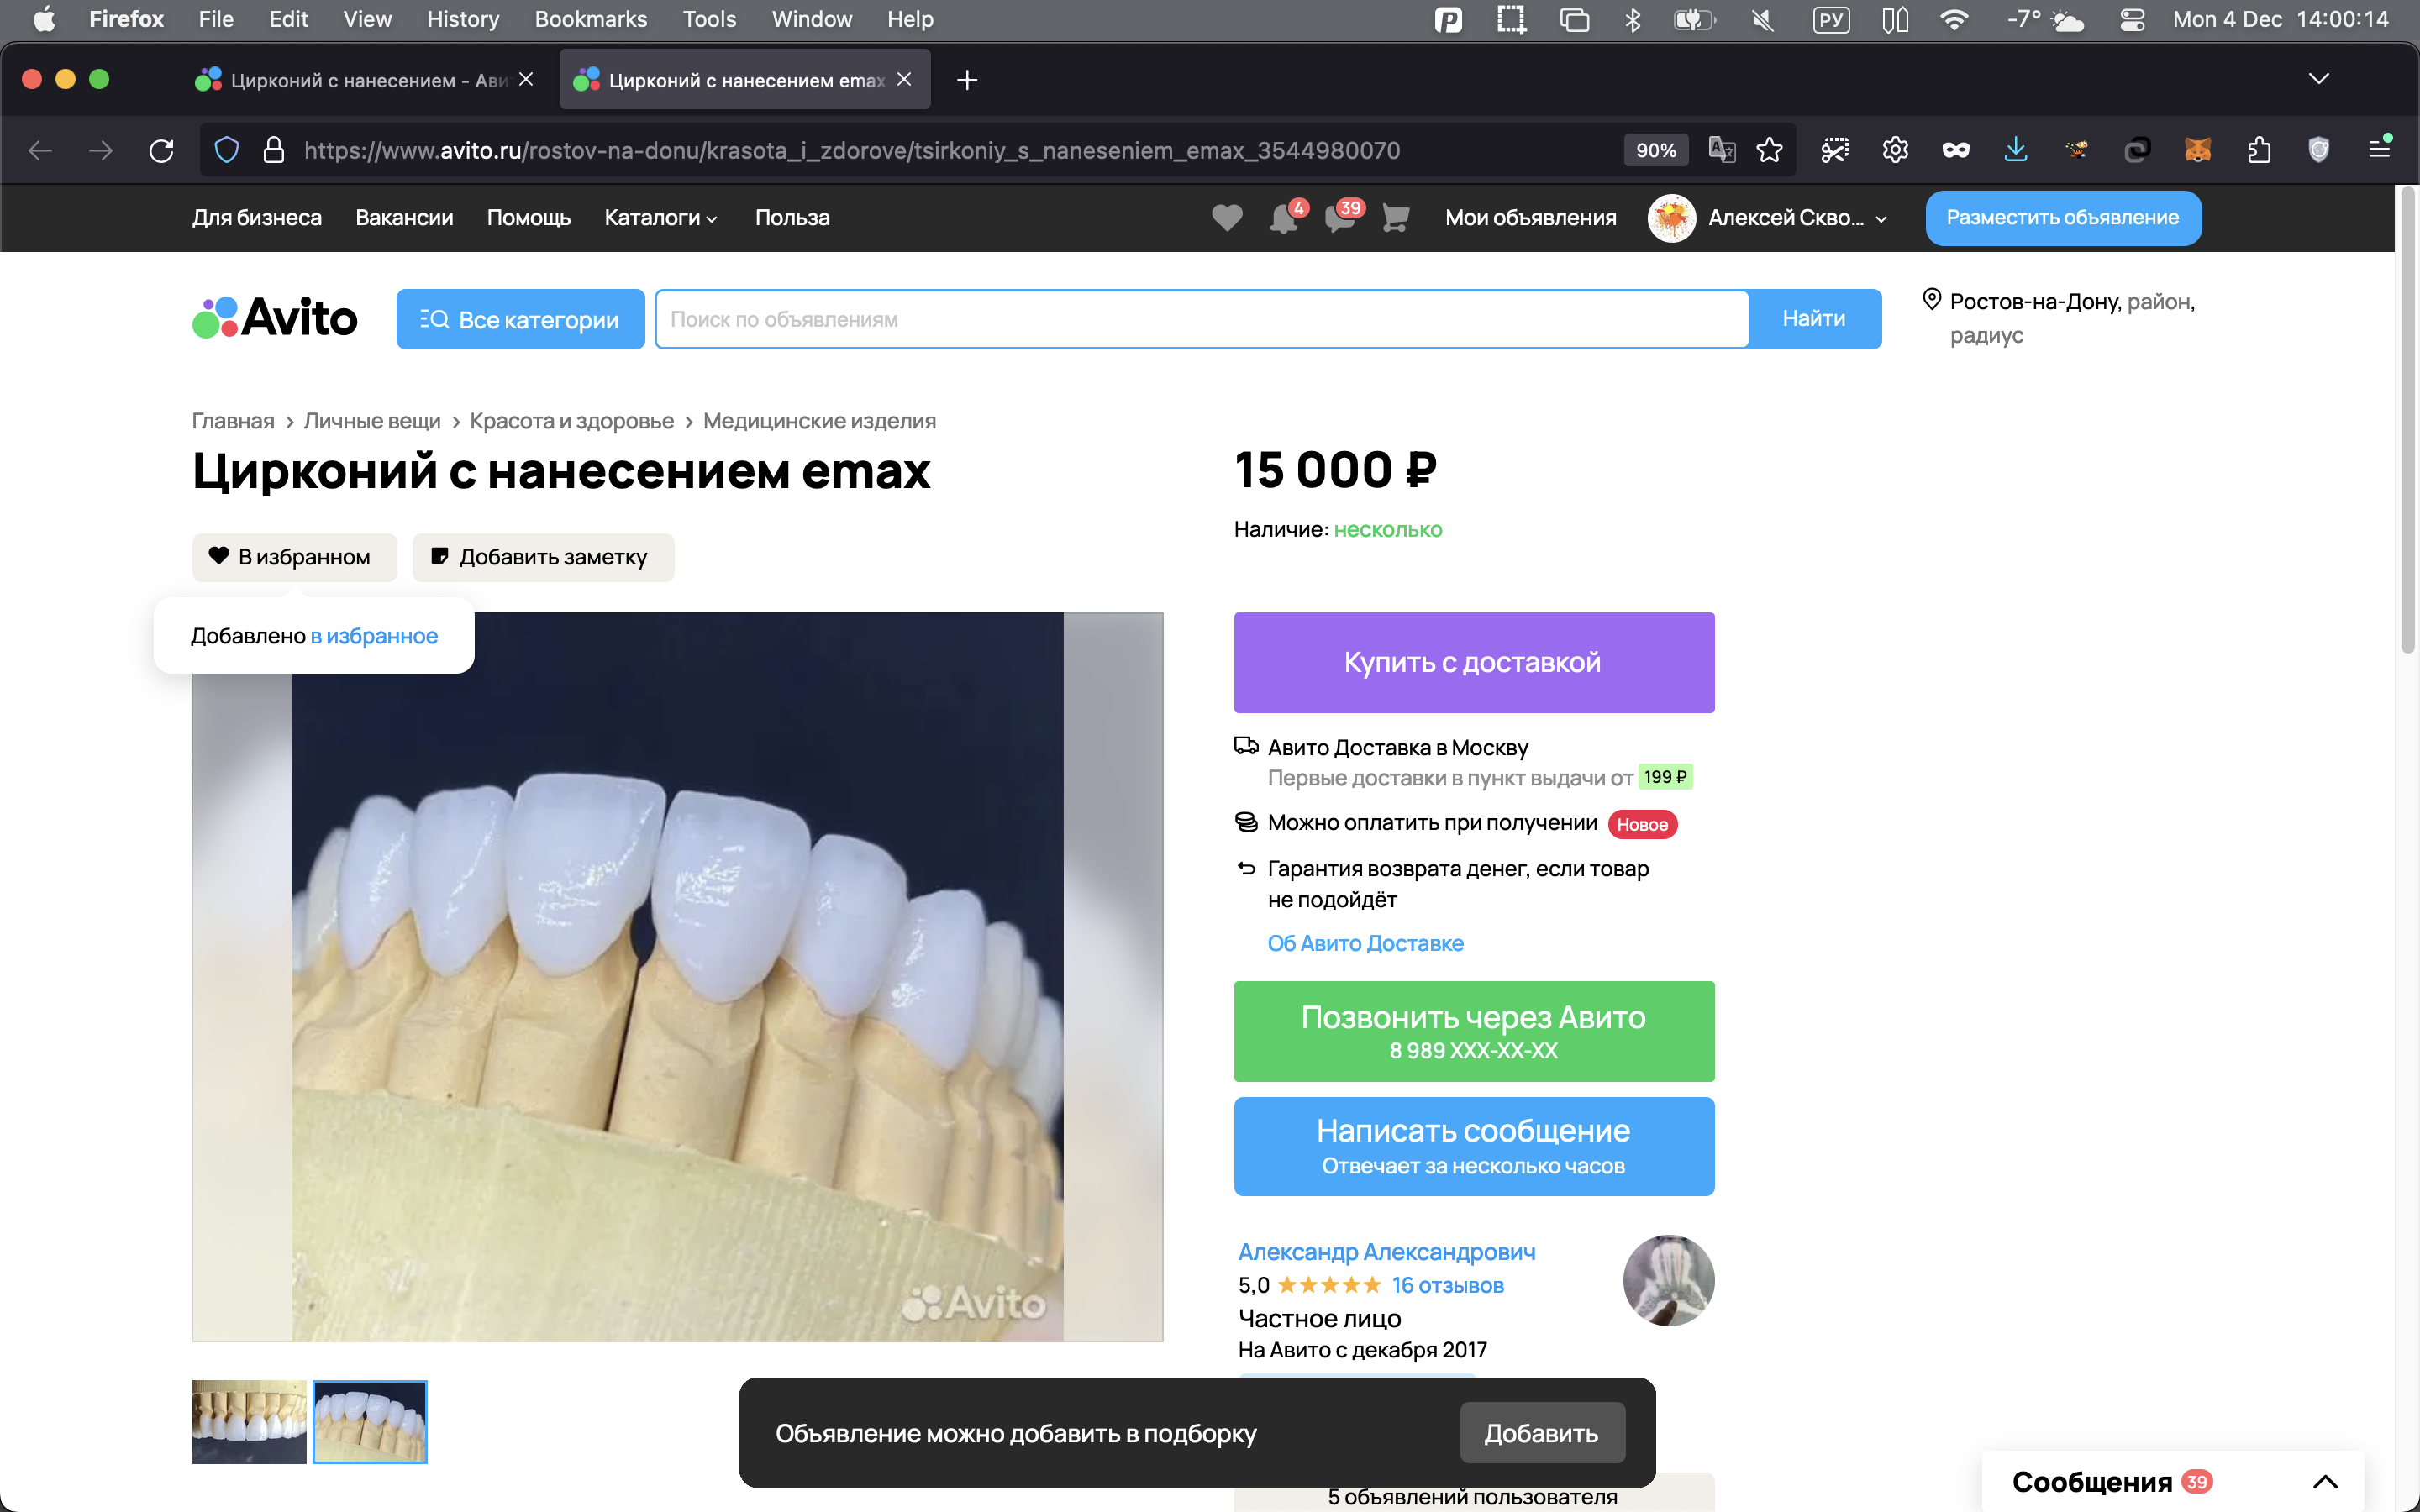
Task: Reload the page in Firefox
Action: [x=161, y=150]
